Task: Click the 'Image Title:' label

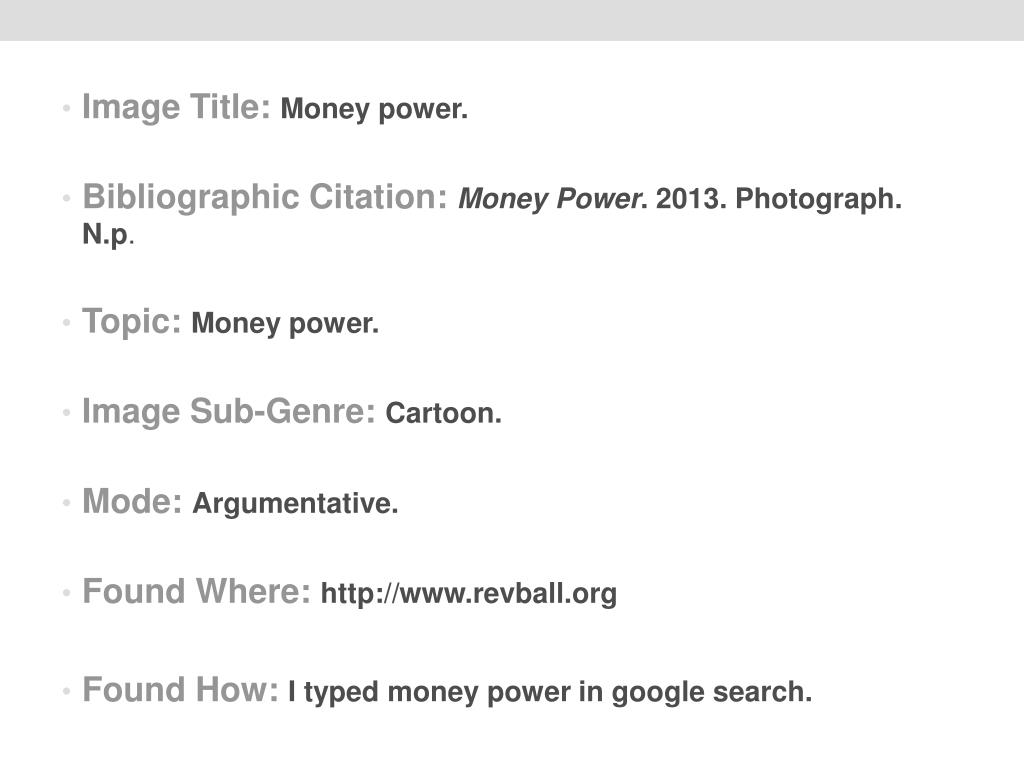Action: (176, 107)
